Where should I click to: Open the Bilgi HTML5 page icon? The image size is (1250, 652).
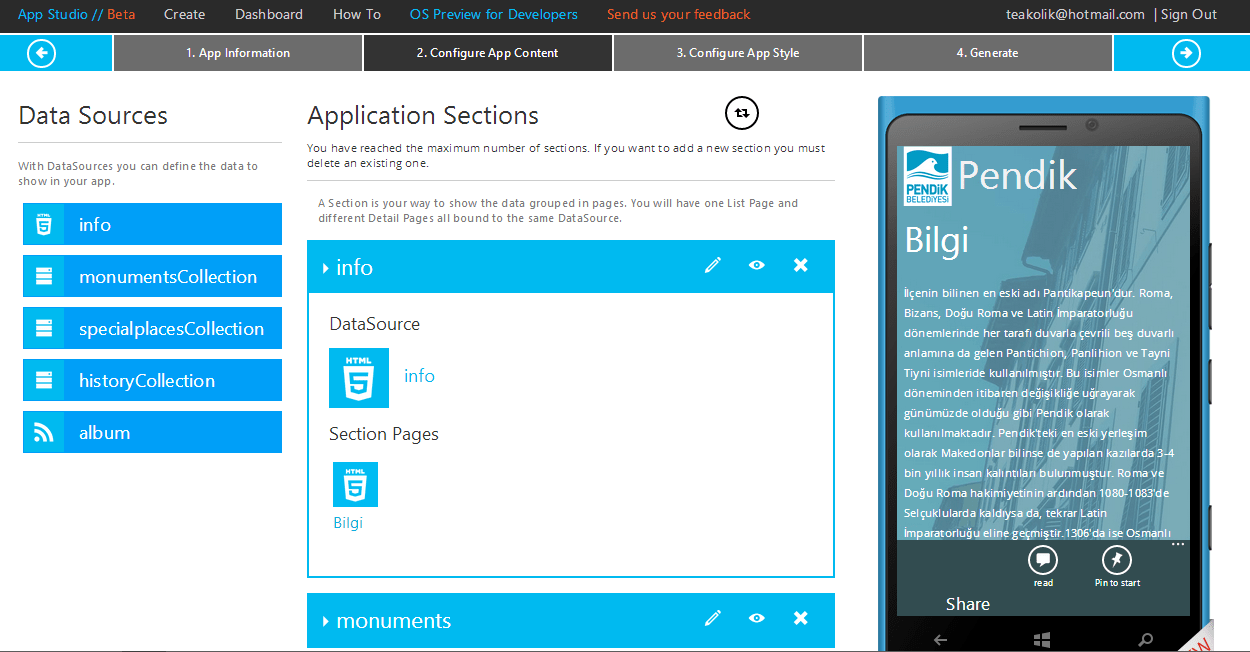point(355,484)
